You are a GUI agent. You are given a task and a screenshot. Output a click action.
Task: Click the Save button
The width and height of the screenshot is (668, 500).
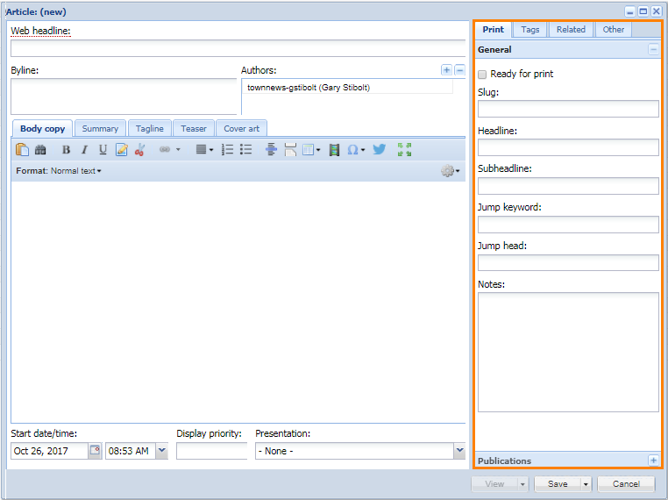pos(557,484)
